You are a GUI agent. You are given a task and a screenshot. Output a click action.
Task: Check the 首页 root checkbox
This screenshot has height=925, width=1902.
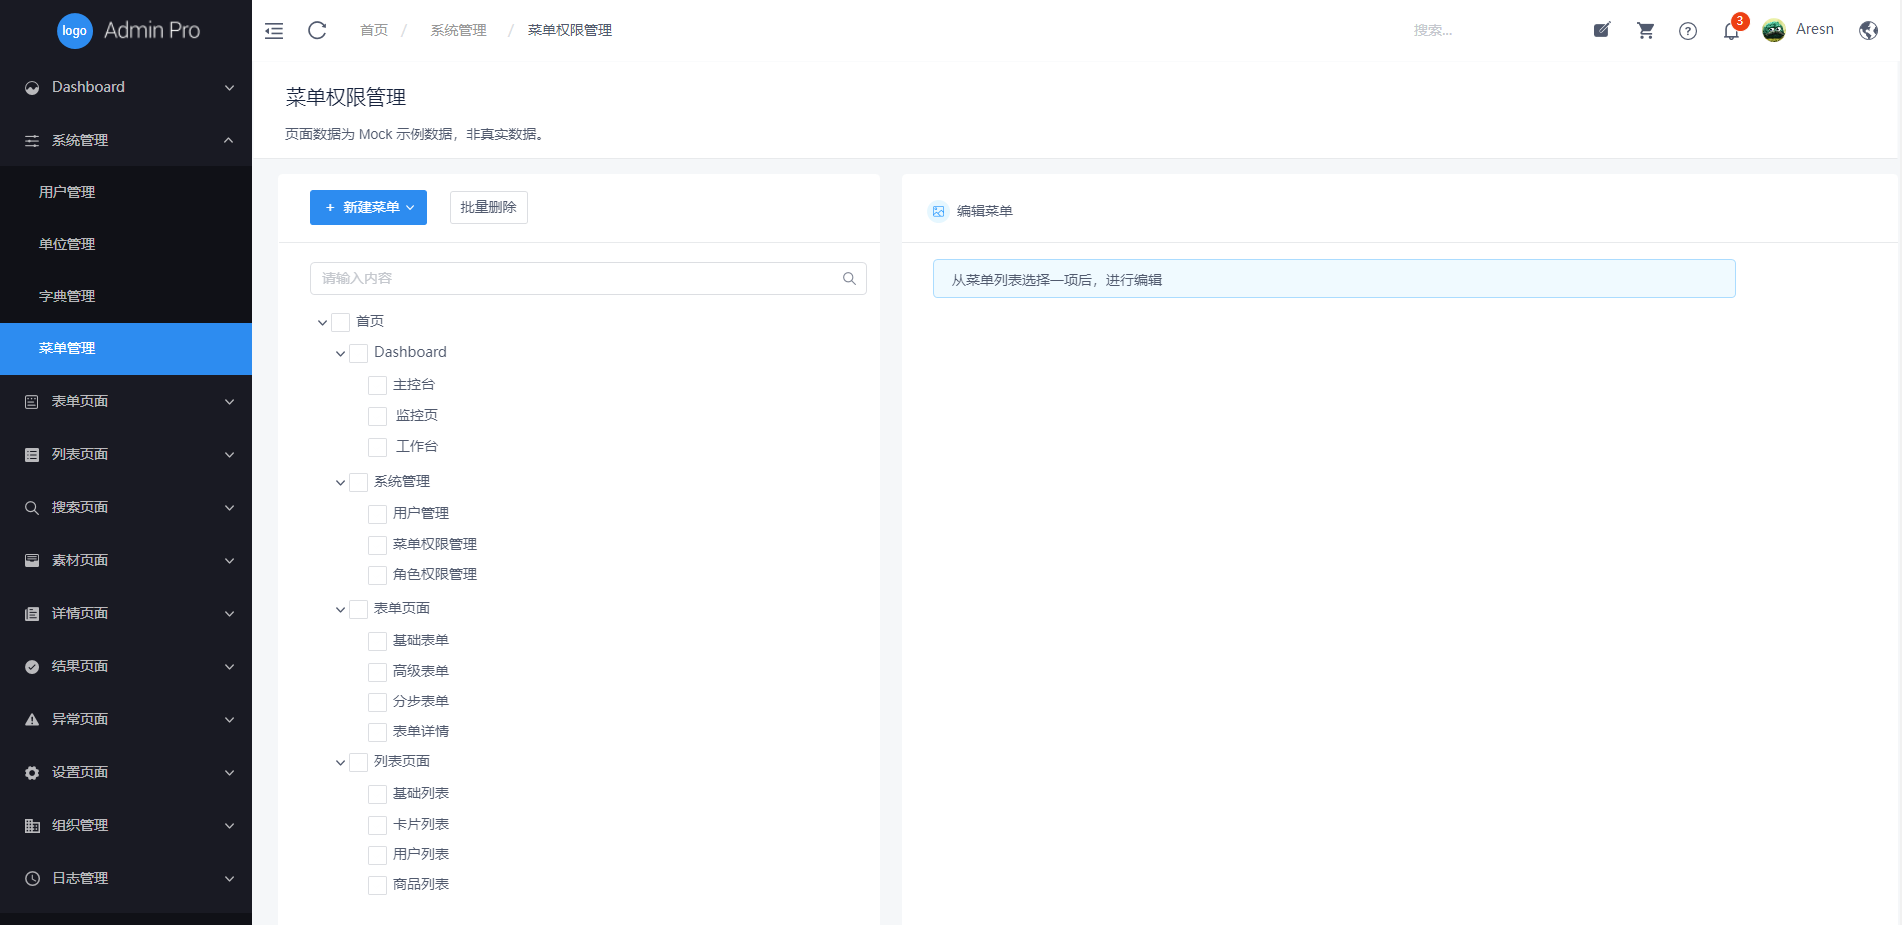coord(340,322)
